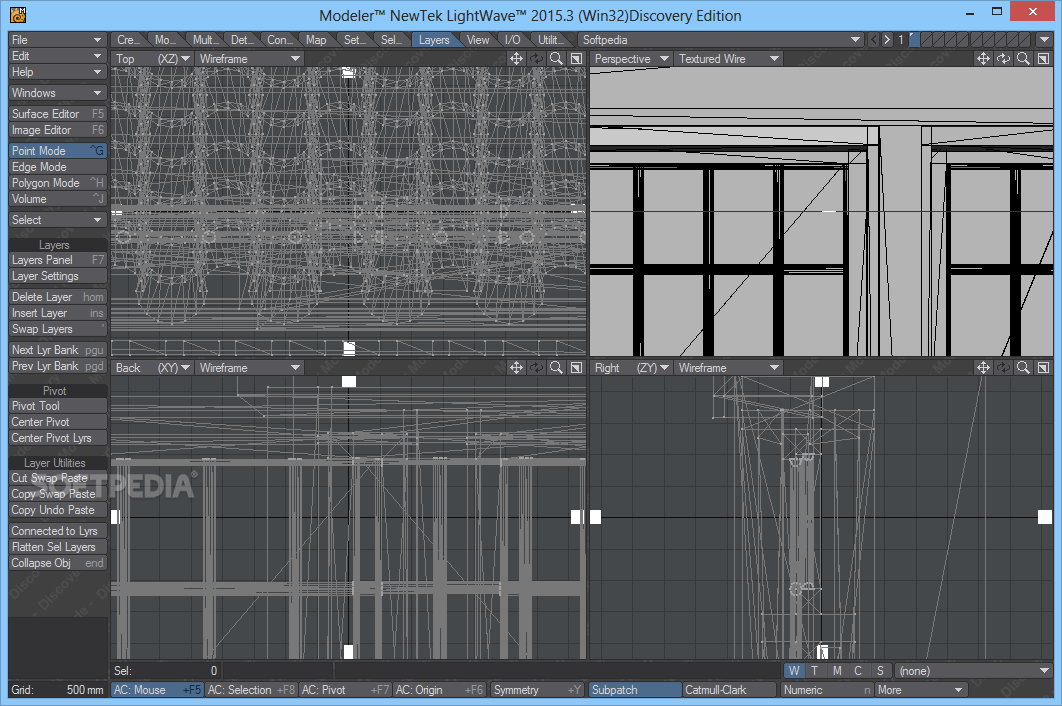Open the (none) vertex map dropdown

[974, 671]
